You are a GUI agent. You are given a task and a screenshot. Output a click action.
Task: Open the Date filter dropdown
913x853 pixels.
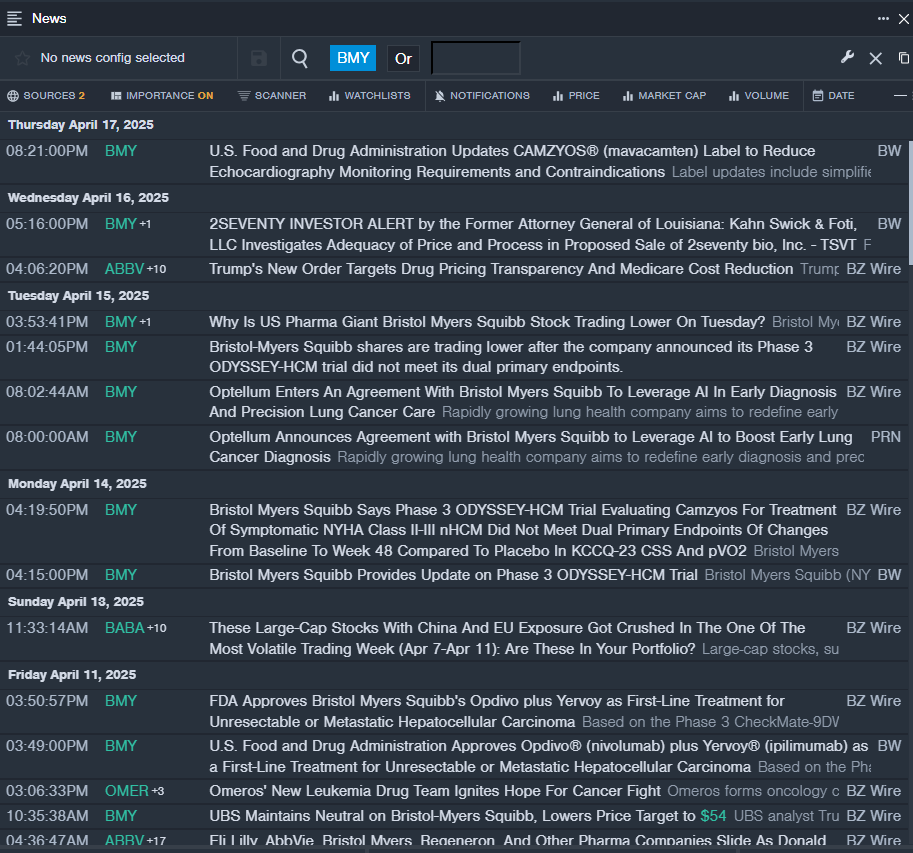click(833, 96)
